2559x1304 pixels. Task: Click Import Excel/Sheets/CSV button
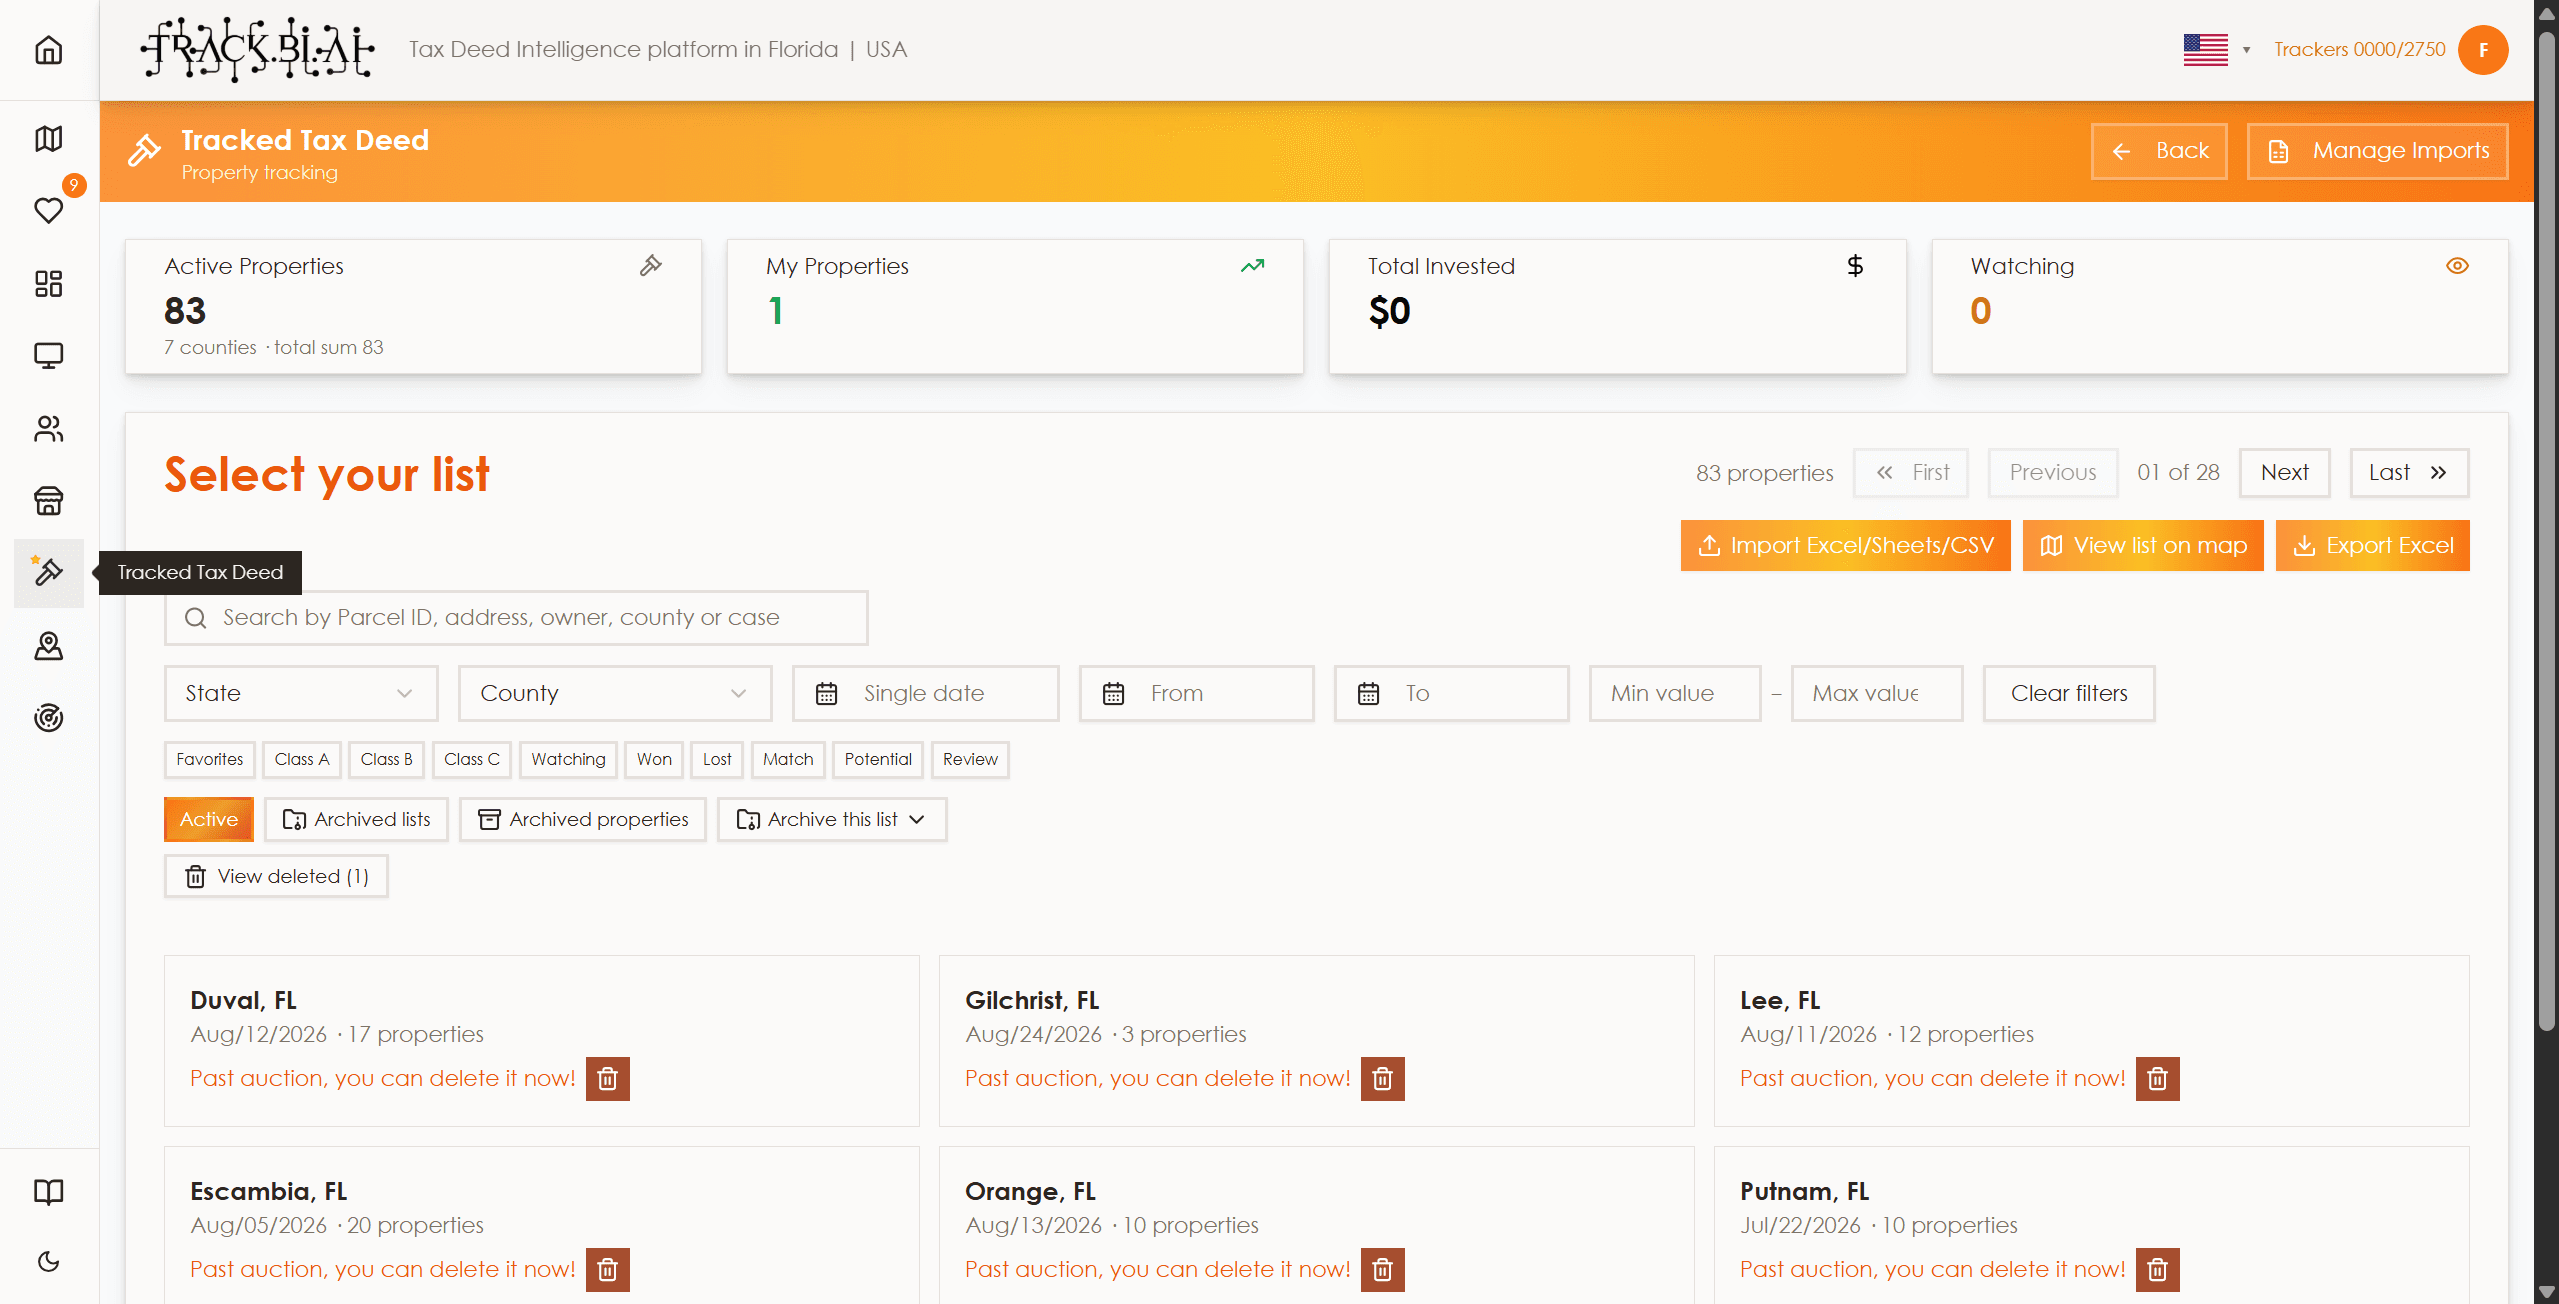point(1845,546)
